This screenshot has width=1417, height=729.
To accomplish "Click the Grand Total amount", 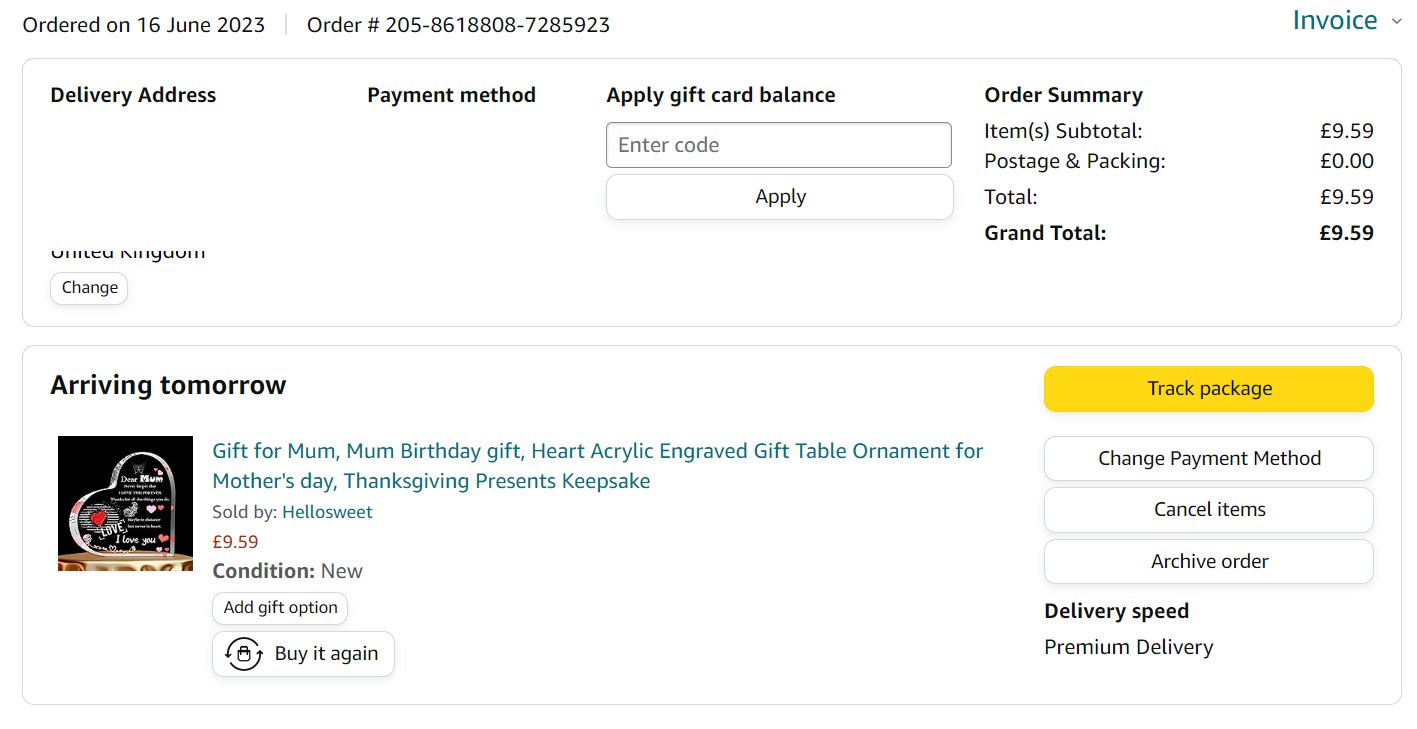I will tap(1346, 233).
